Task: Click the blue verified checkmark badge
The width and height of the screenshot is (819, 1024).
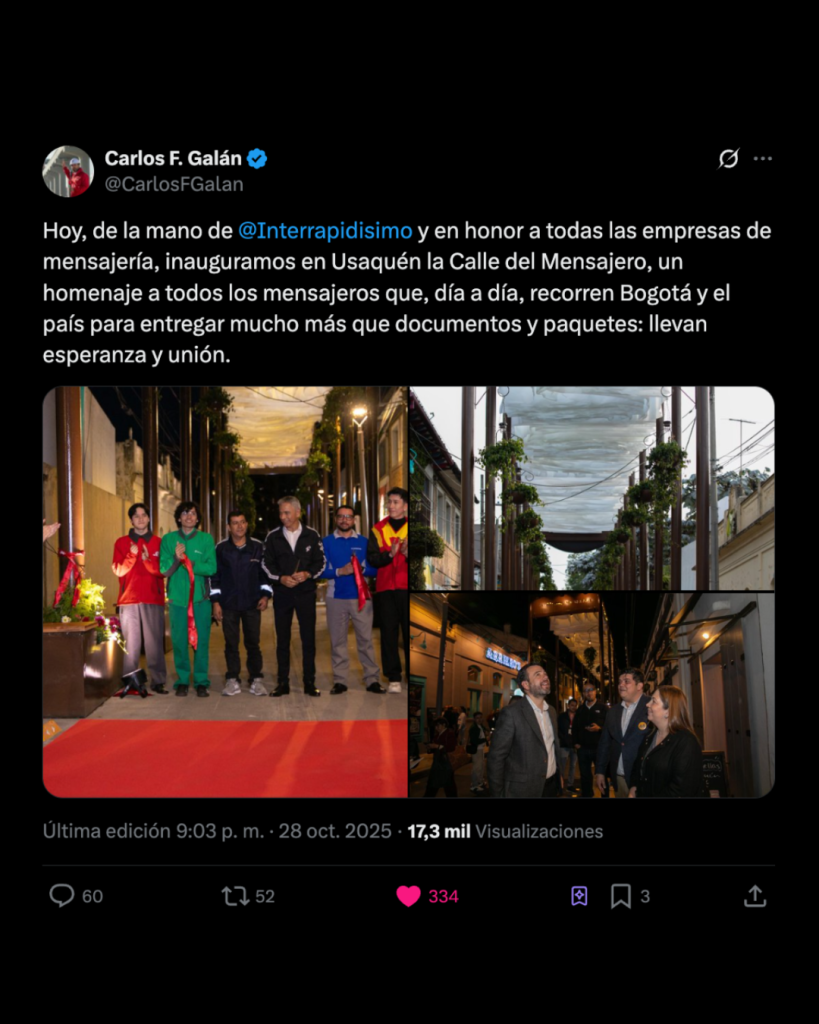Action: (x=257, y=159)
